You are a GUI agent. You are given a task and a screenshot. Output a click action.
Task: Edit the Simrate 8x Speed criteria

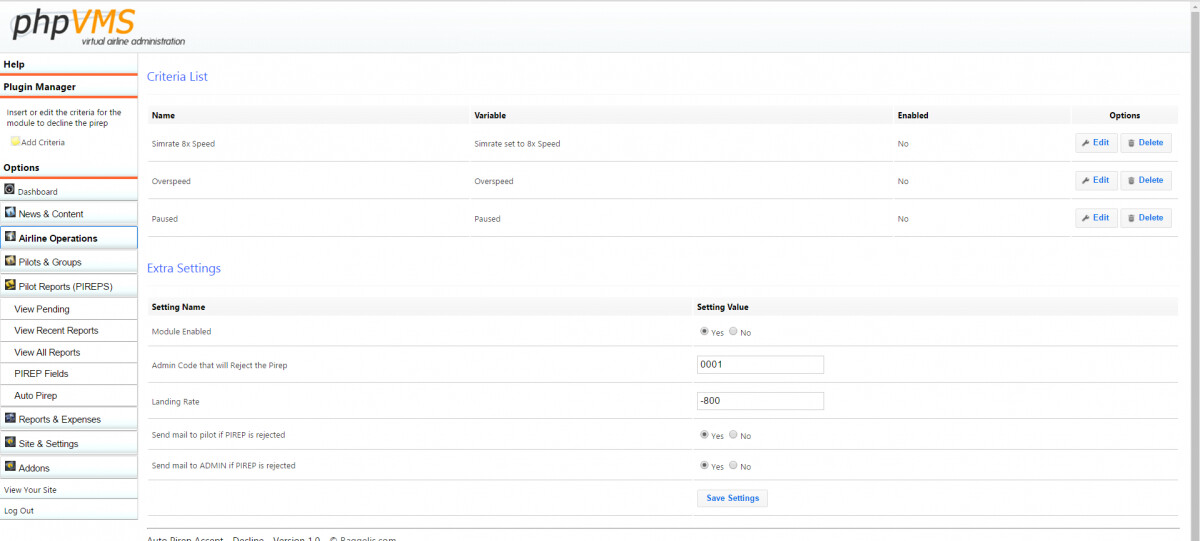point(1096,143)
